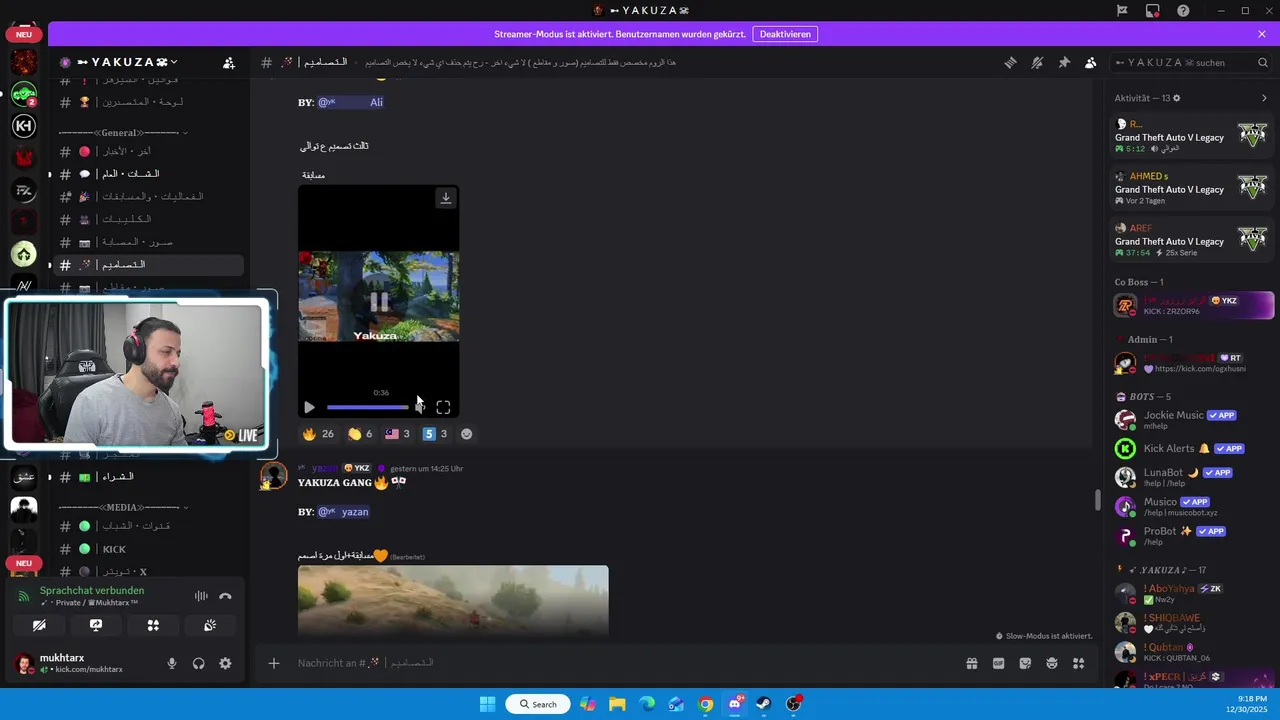The image size is (1280, 720).
Task: Open the KICK channel
Action: click(148, 549)
